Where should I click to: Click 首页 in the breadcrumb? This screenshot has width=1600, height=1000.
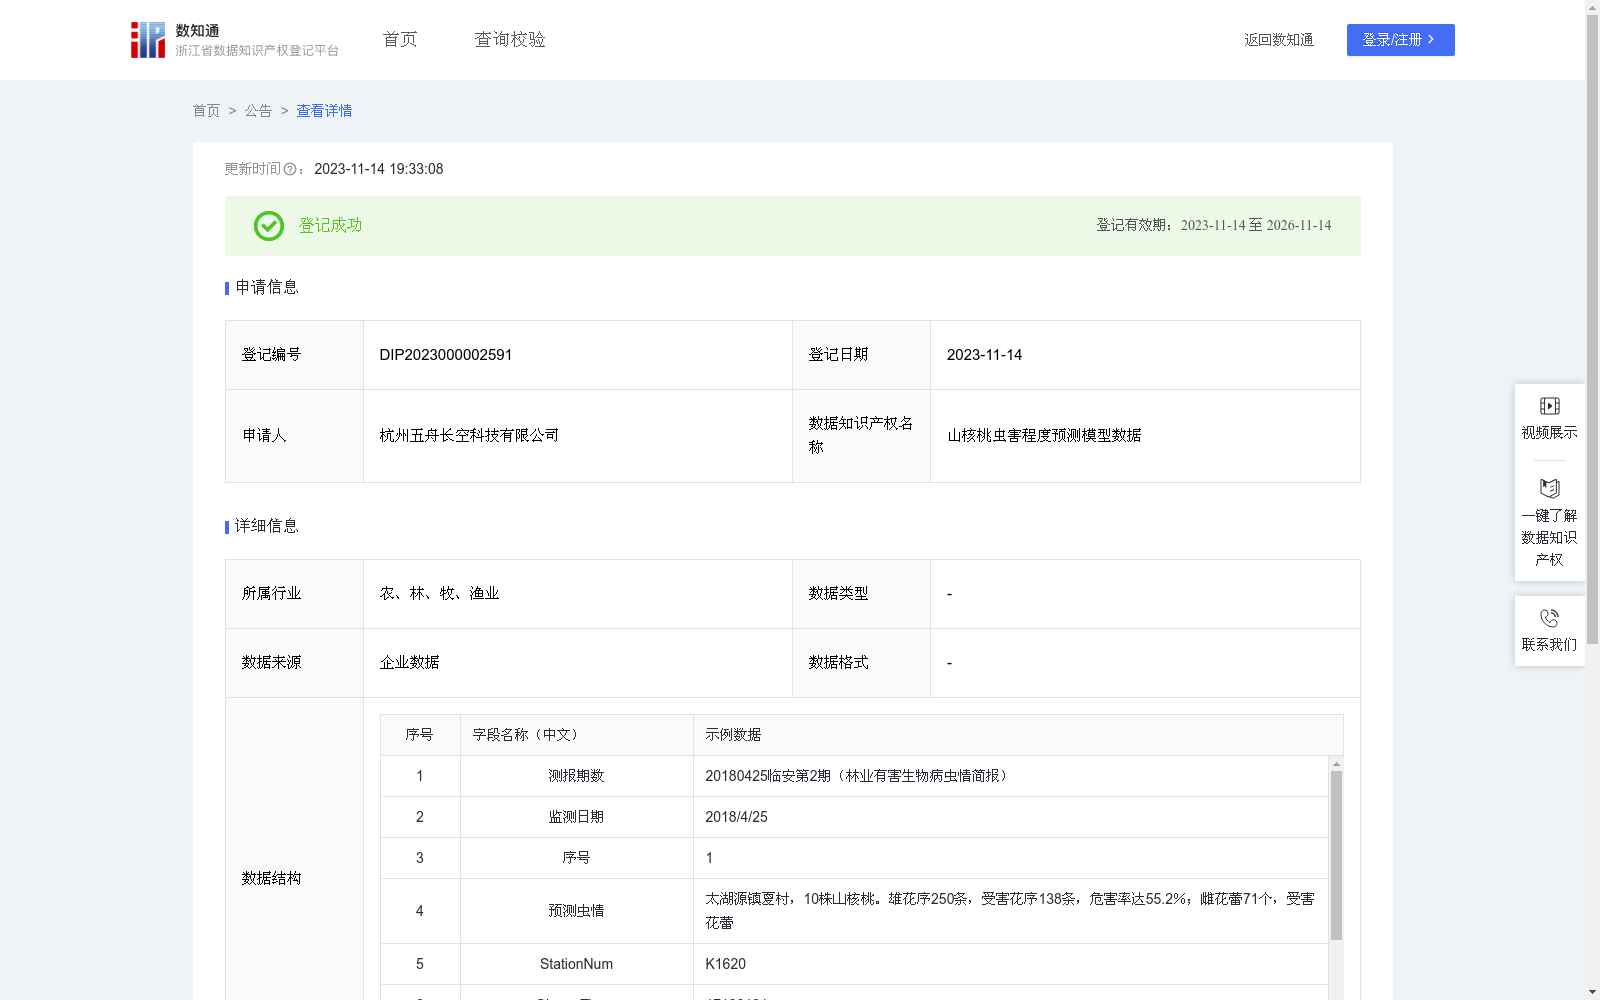click(206, 111)
